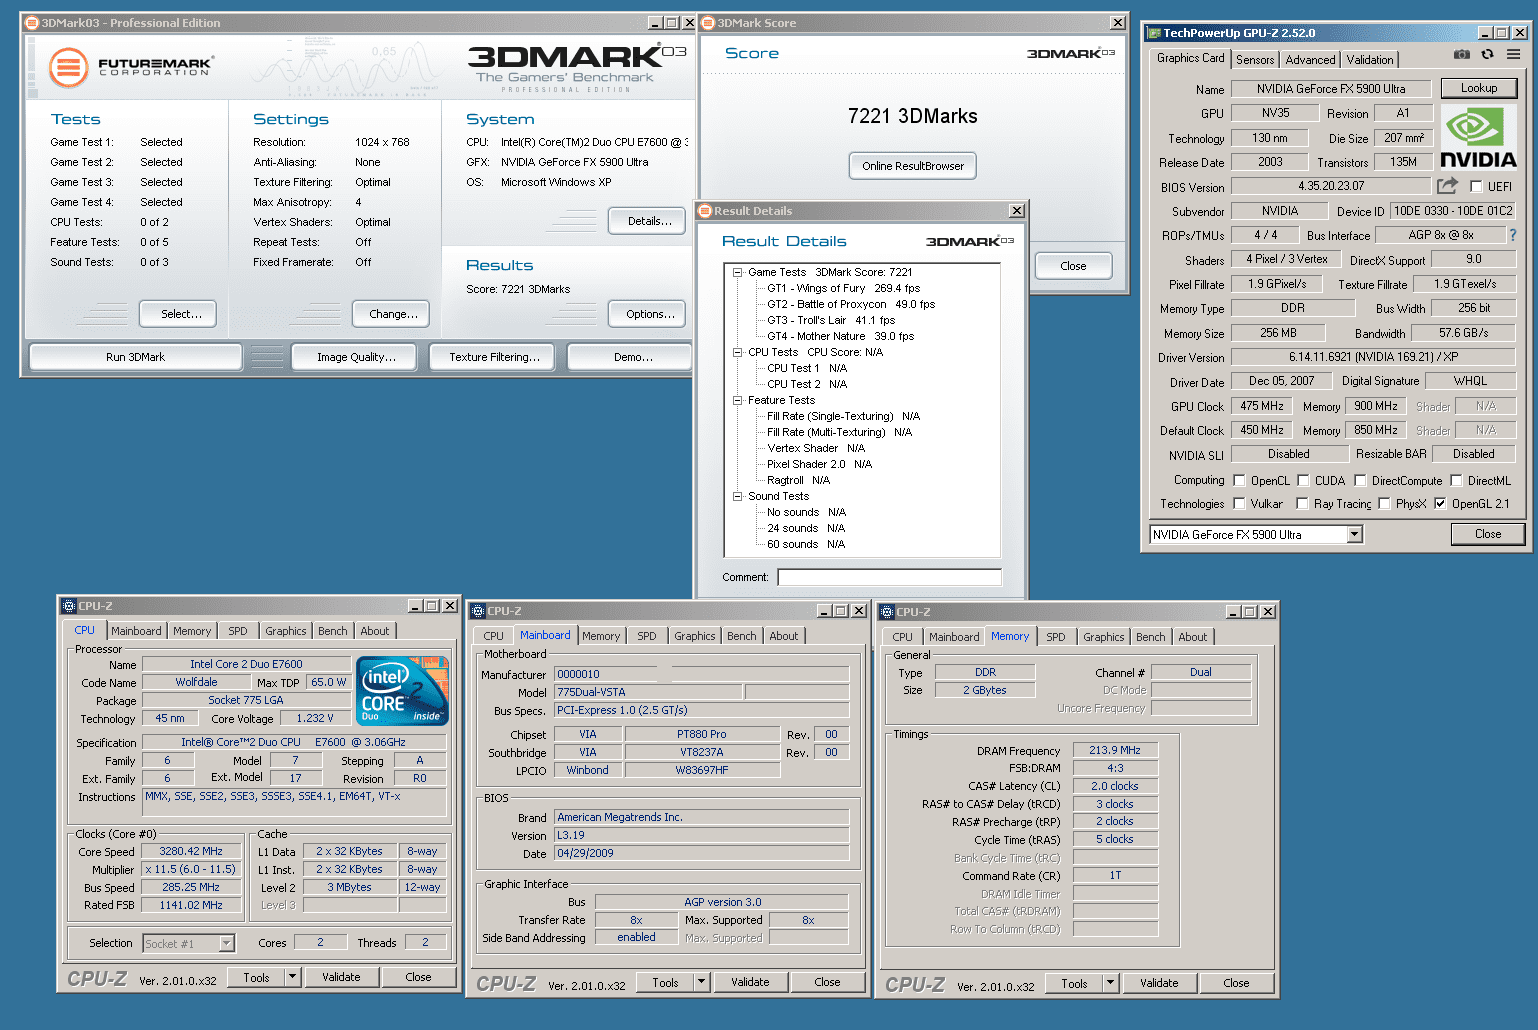The image size is (1538, 1030).
Task: Select the 'GT1 - Wings of Fury' result row
Action: pyautogui.click(x=843, y=288)
